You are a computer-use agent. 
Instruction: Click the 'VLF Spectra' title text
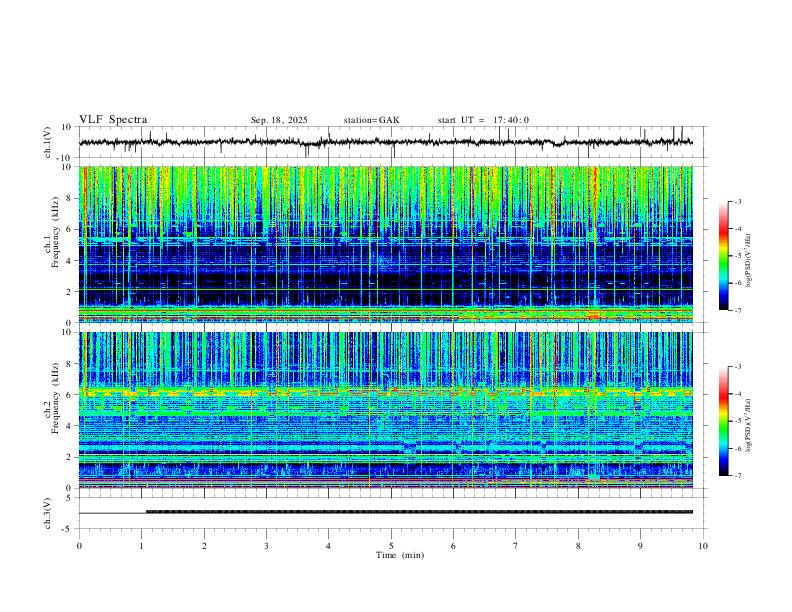(x=113, y=120)
